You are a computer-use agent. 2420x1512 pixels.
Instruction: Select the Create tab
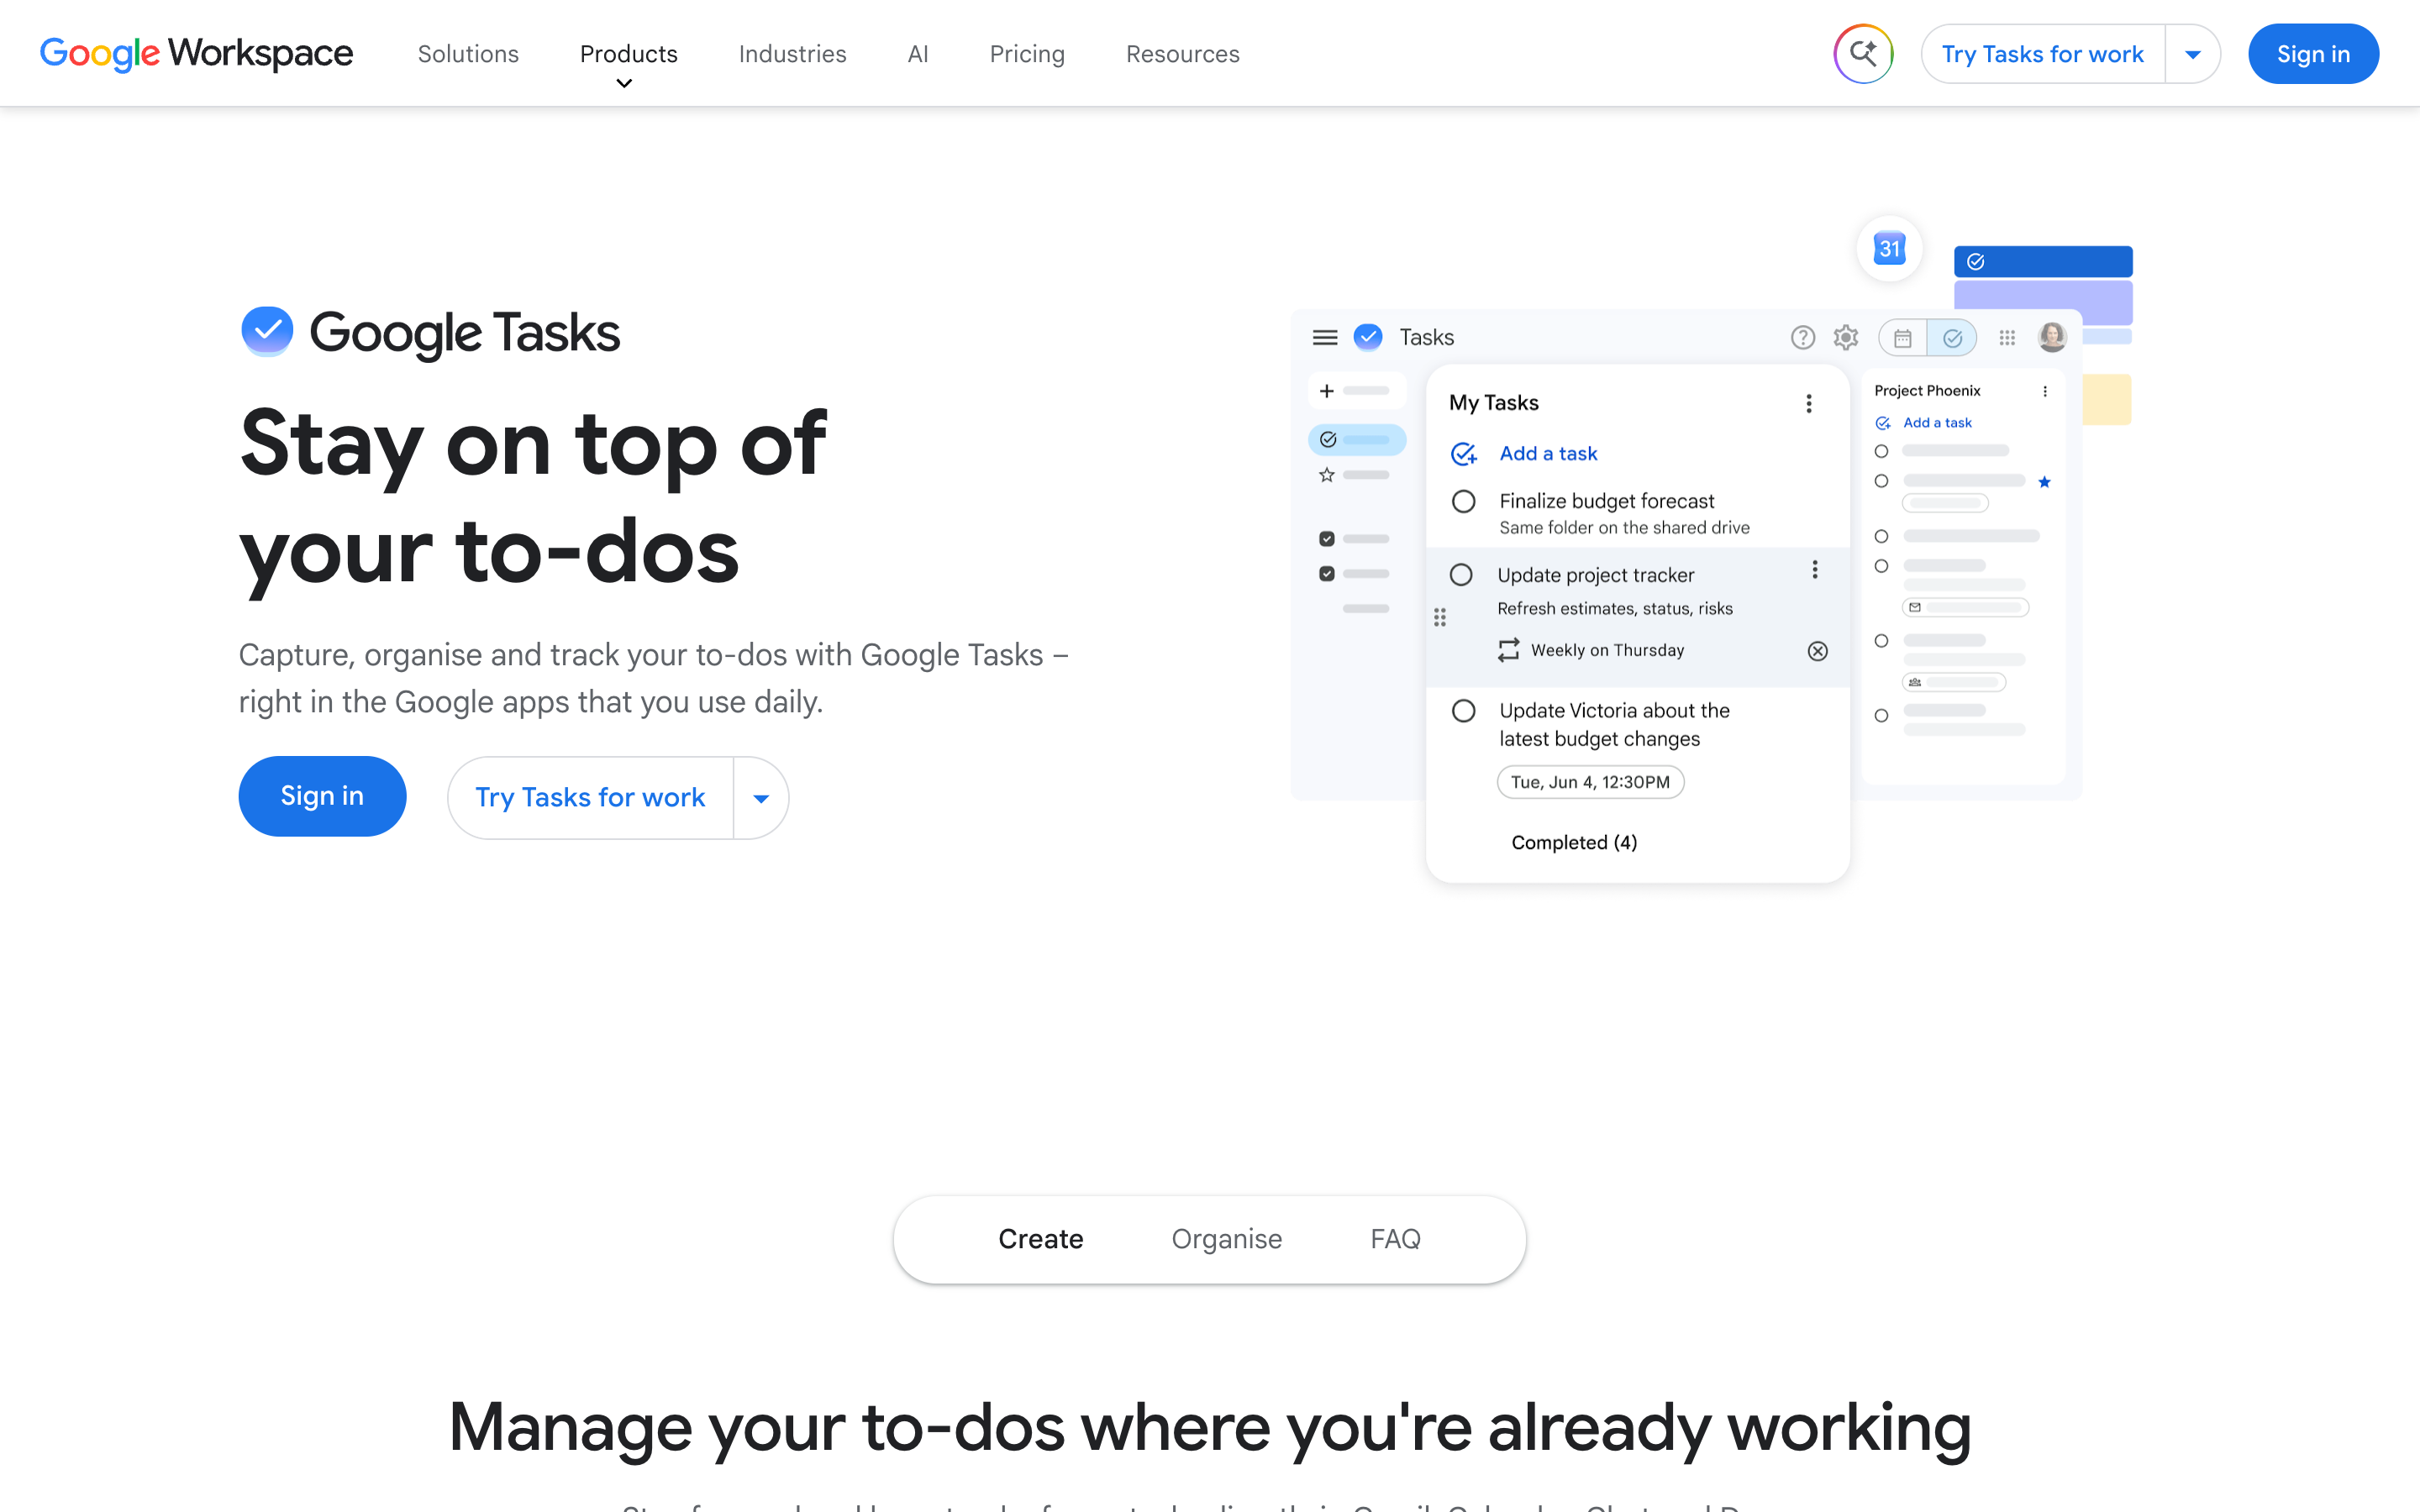tap(1040, 1239)
